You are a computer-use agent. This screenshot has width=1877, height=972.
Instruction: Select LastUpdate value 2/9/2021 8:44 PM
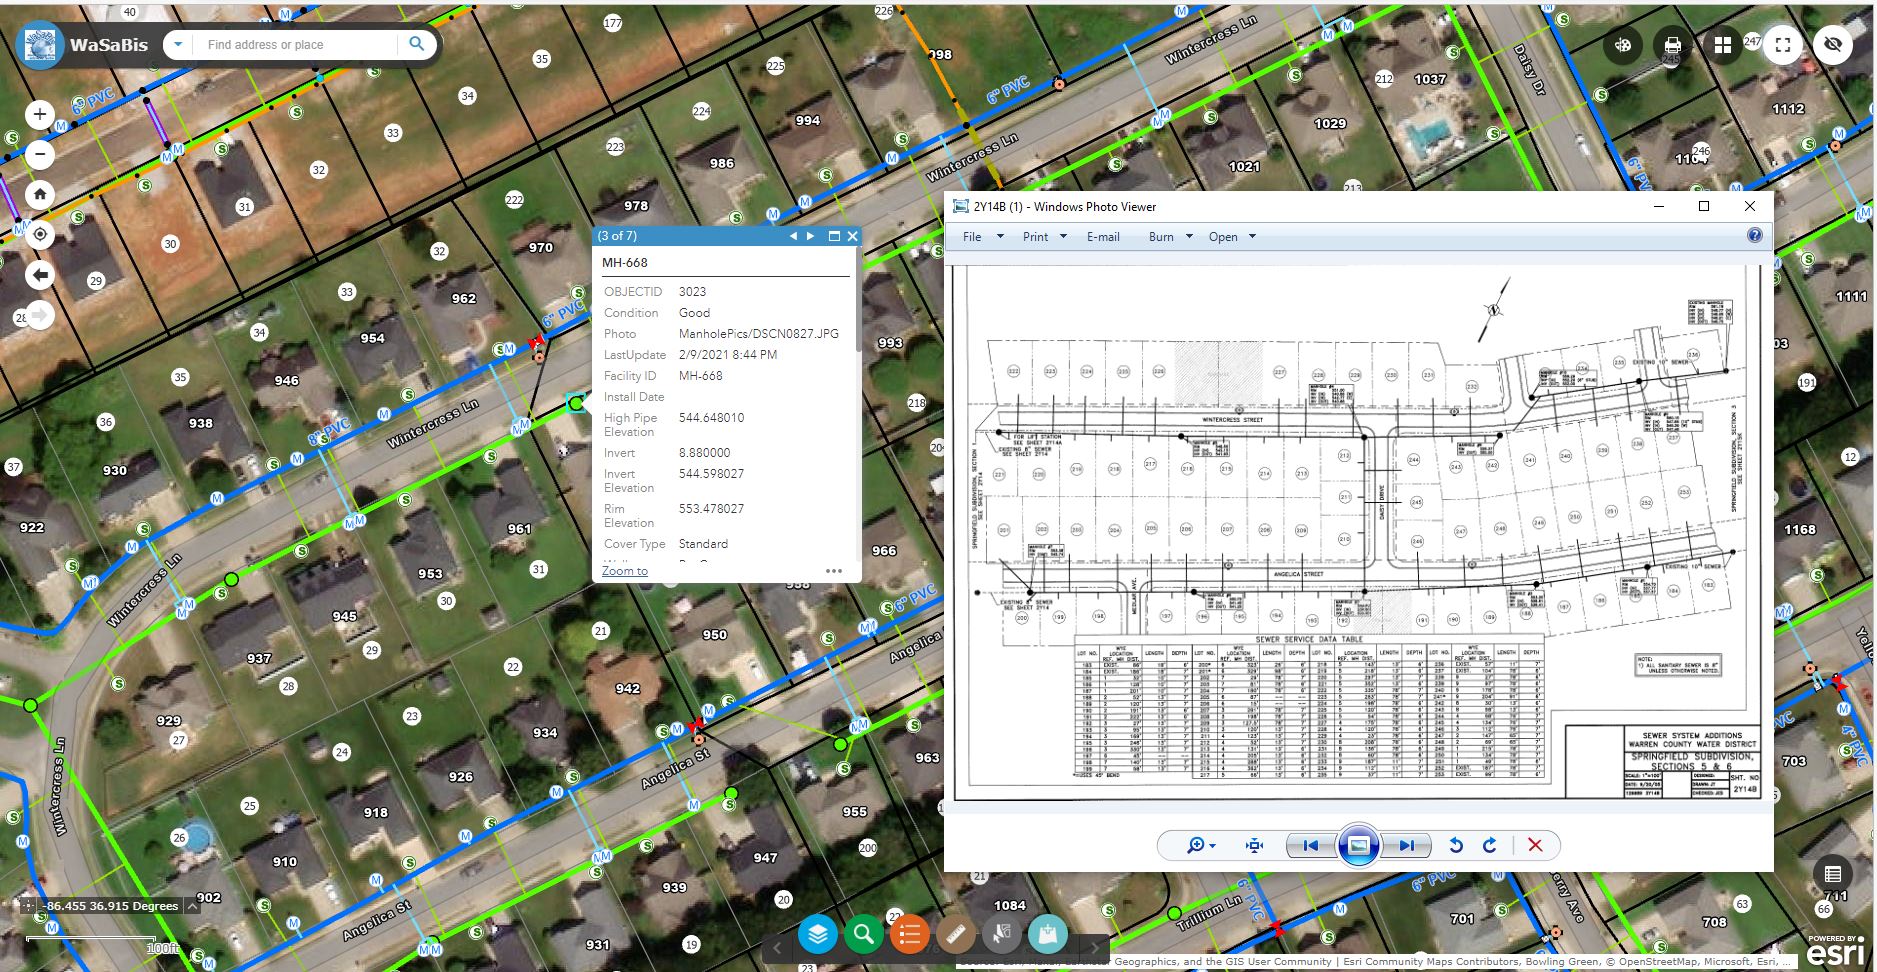tap(728, 355)
